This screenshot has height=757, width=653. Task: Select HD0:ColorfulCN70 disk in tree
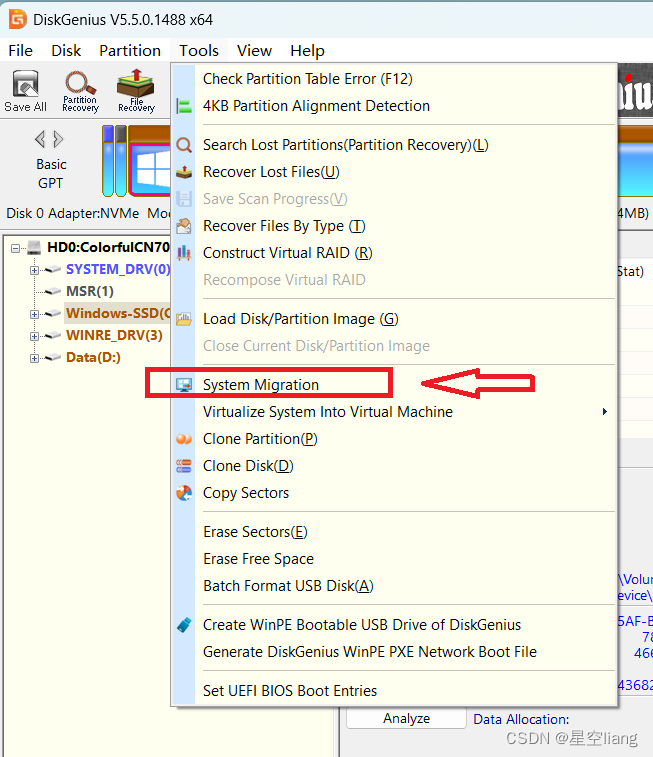(x=109, y=247)
